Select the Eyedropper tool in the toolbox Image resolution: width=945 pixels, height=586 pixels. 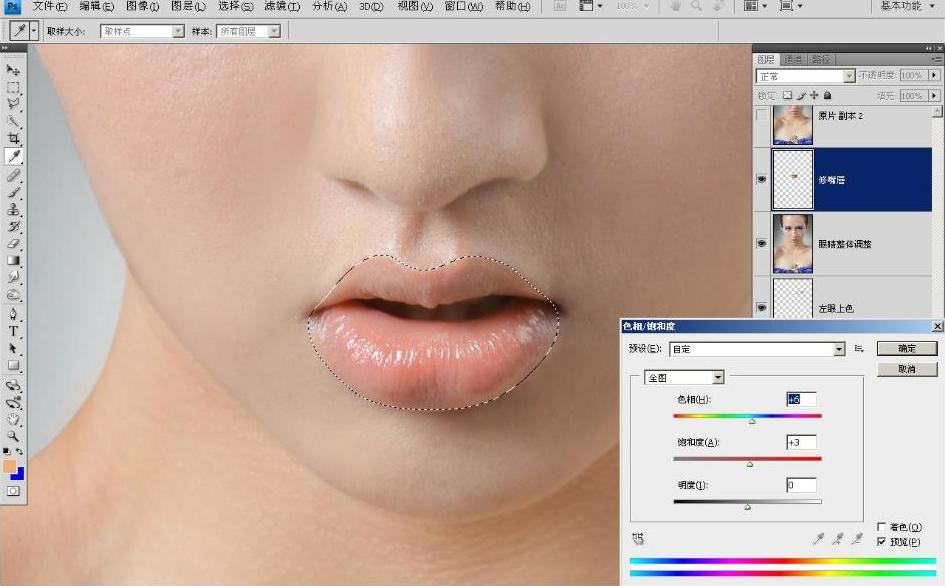point(13,156)
